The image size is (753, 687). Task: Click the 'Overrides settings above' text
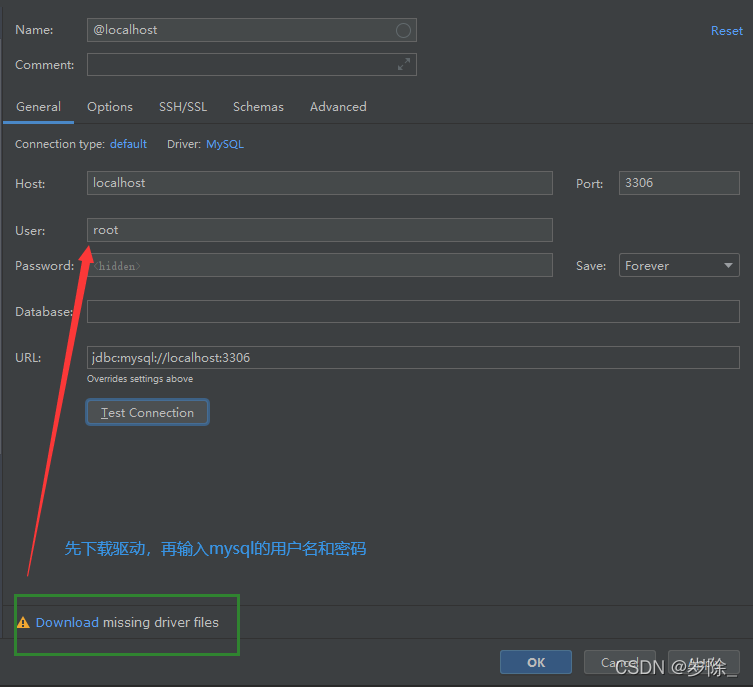click(x=140, y=379)
